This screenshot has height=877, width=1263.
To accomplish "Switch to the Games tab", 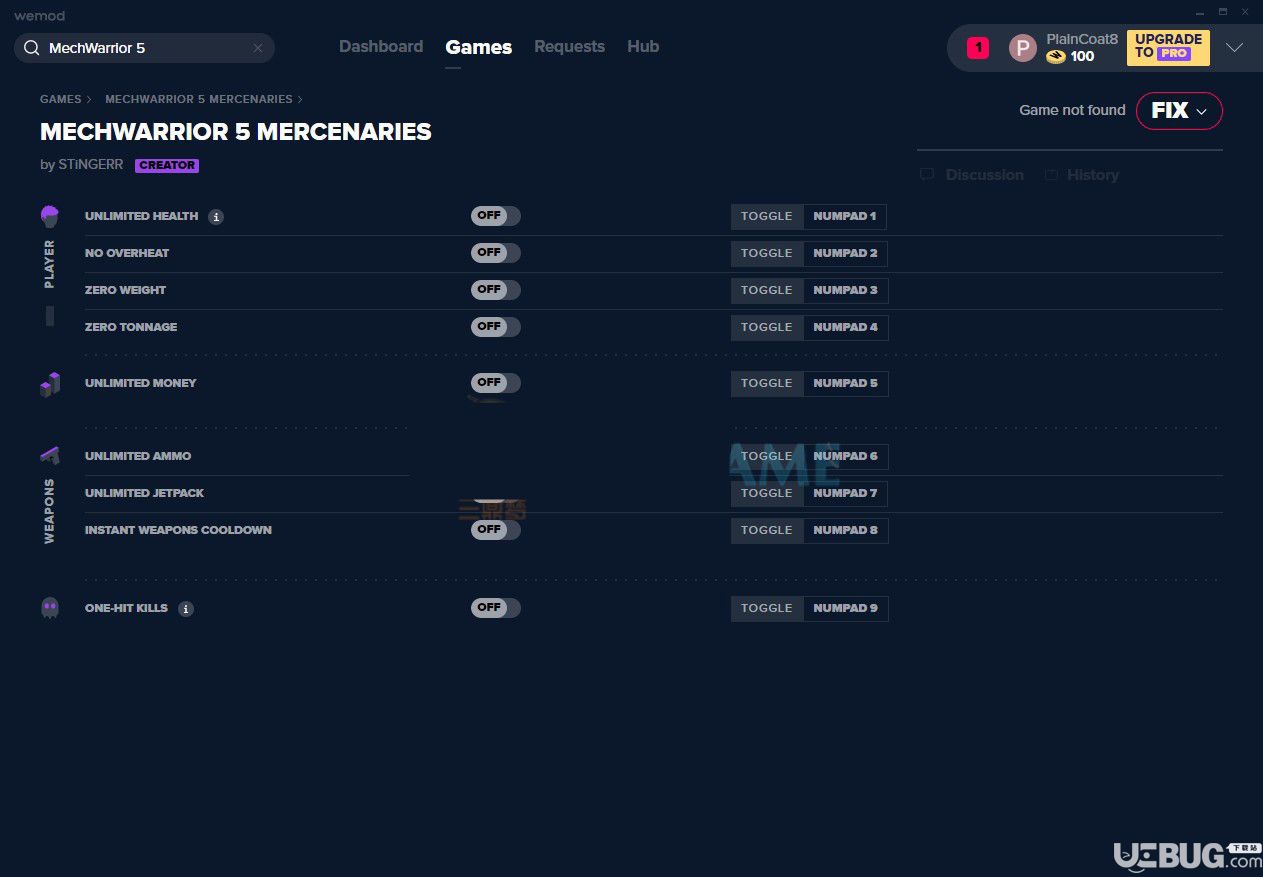I will (x=479, y=47).
